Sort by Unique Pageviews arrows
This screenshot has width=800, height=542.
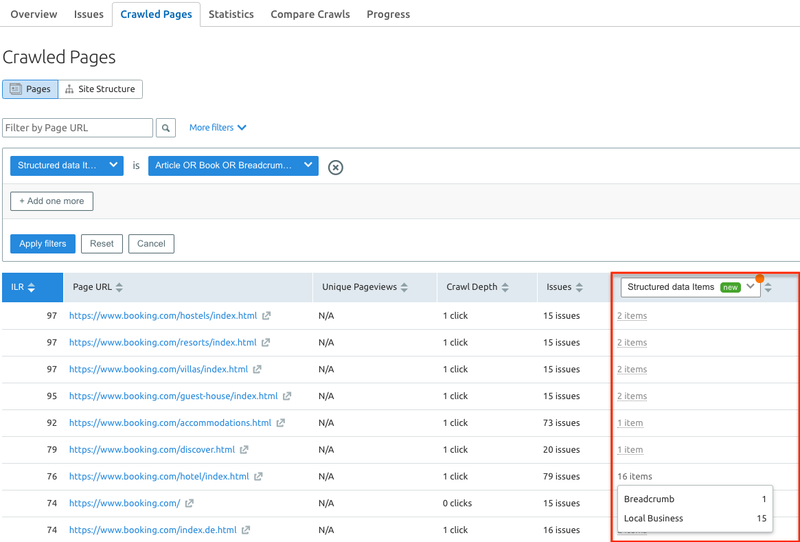(404, 287)
